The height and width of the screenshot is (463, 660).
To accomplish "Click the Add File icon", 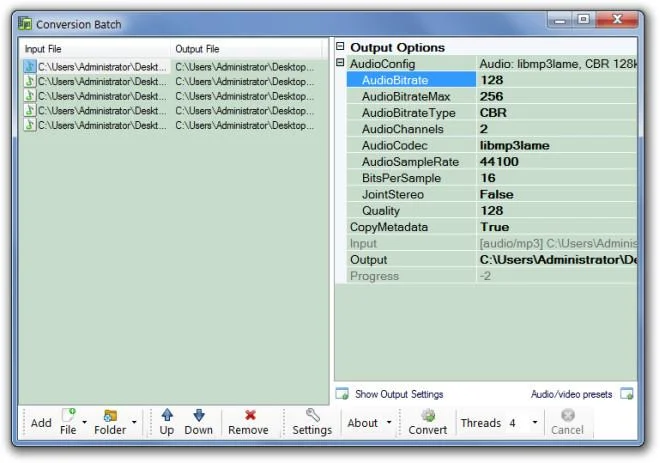I will click(x=68, y=415).
